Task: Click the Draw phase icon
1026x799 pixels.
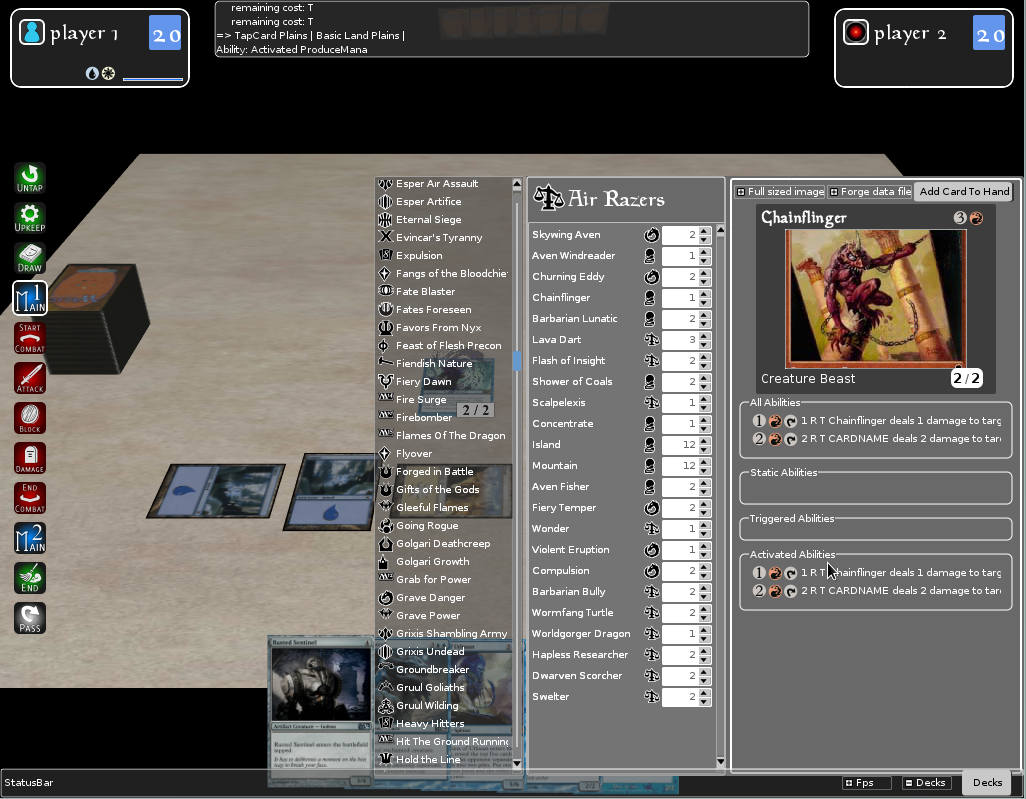Action: click(x=30, y=258)
